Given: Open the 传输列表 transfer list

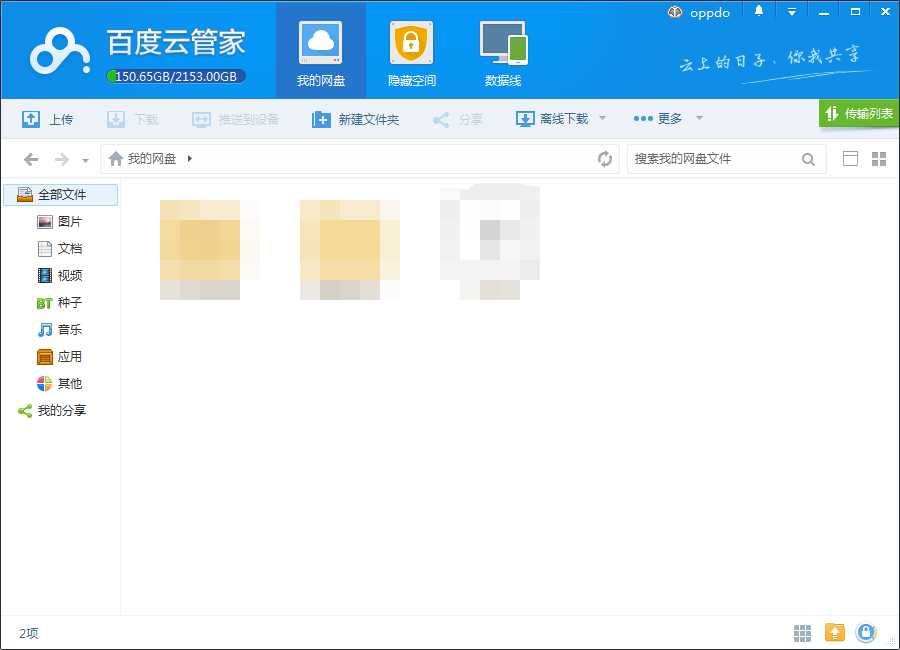Looking at the screenshot, I should point(859,113).
